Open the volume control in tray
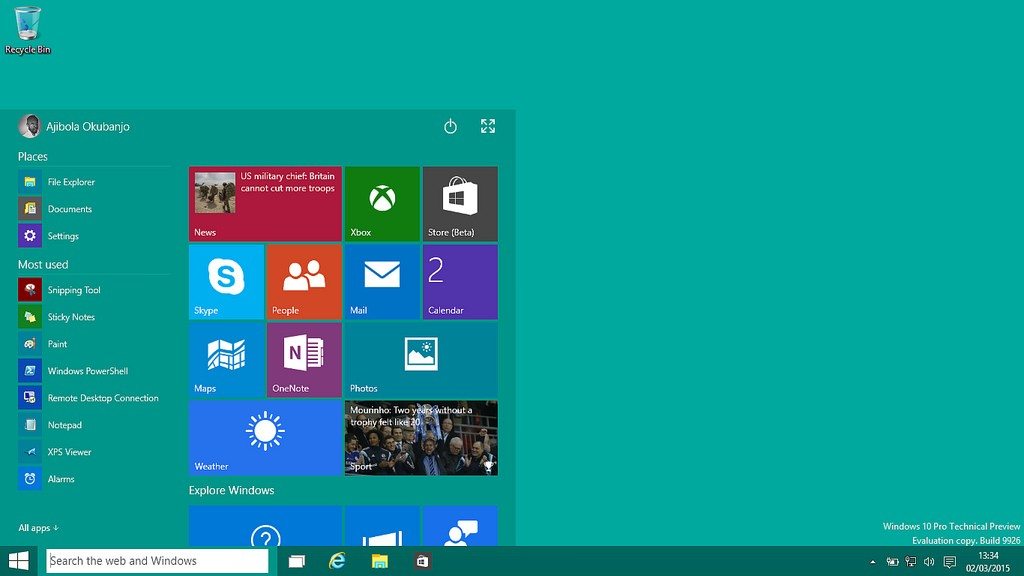The height and width of the screenshot is (576, 1024). pyautogui.click(x=929, y=562)
